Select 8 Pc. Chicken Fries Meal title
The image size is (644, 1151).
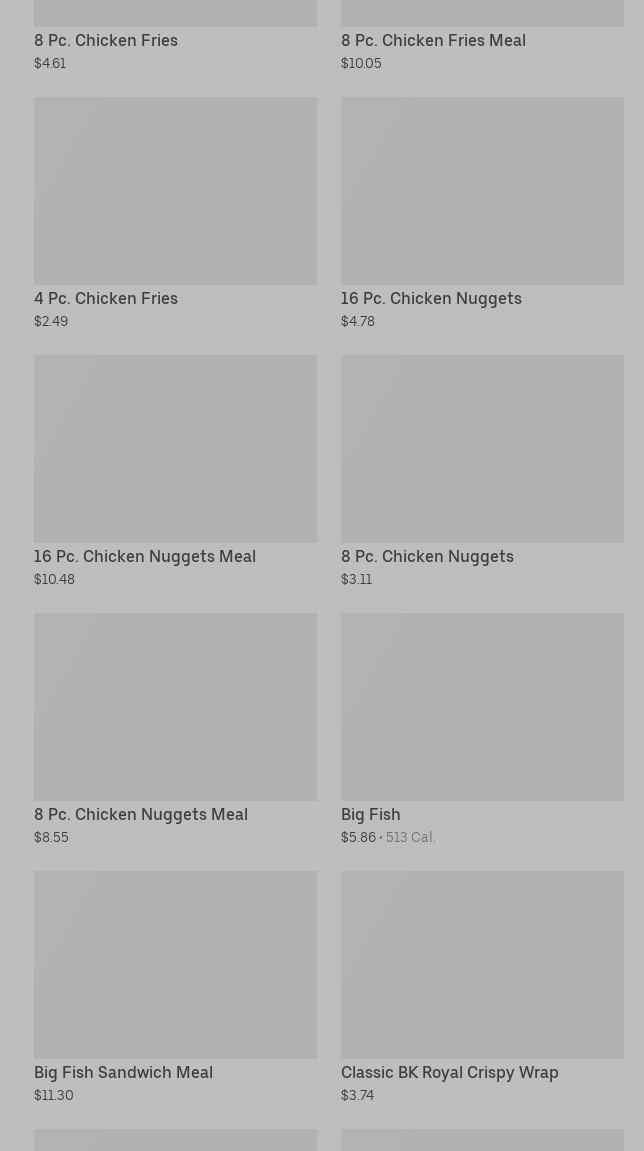(433, 41)
